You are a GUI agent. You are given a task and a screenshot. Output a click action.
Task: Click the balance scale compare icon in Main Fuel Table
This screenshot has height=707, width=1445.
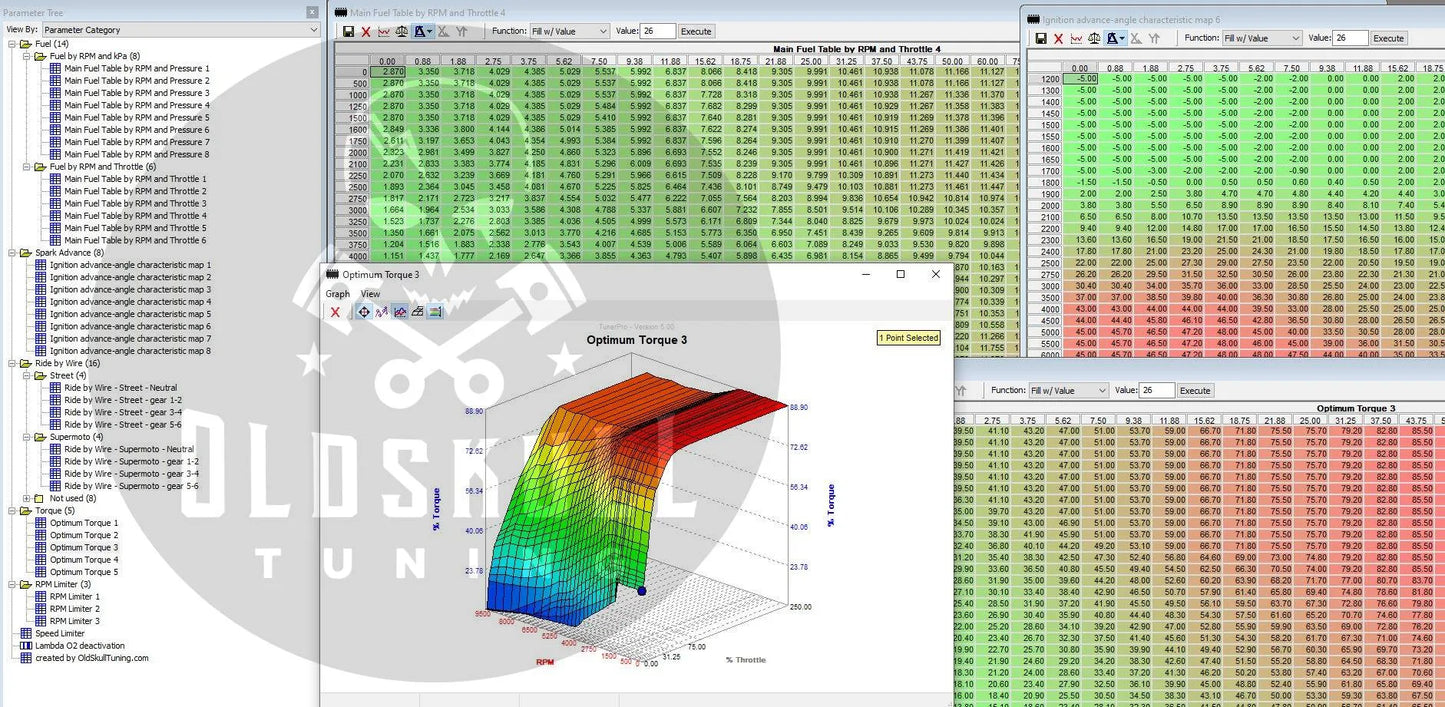tap(402, 32)
